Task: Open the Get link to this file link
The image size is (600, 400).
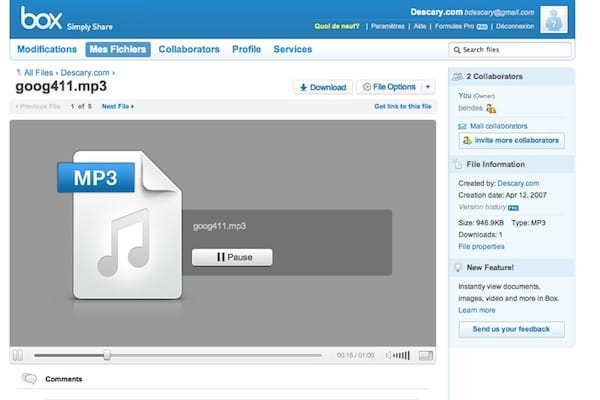Action: 403,106
